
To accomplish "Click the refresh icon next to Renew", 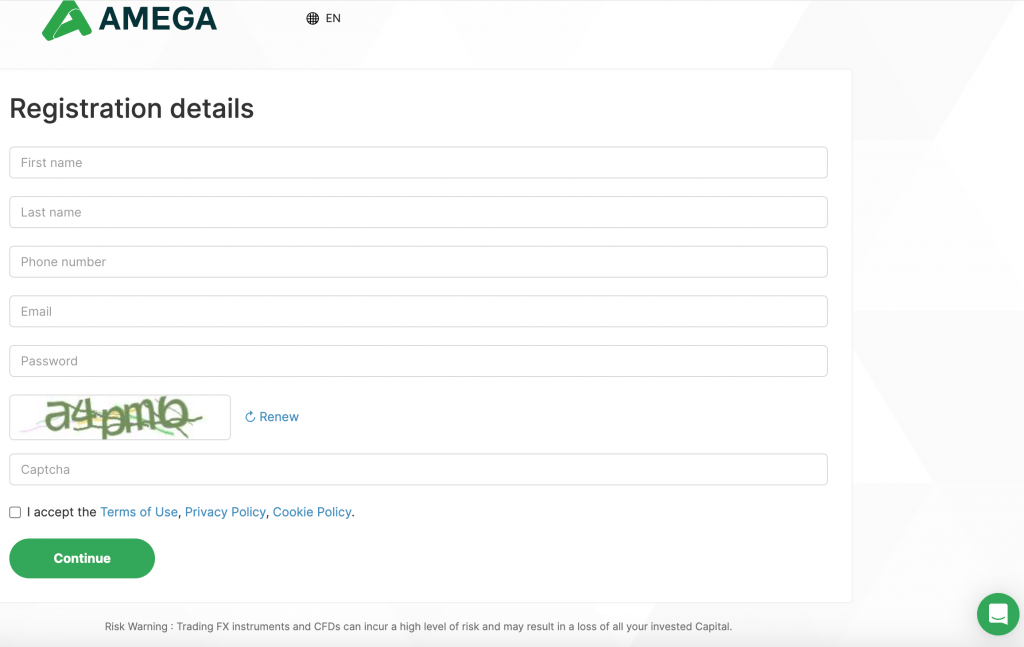I will pyautogui.click(x=250, y=416).
